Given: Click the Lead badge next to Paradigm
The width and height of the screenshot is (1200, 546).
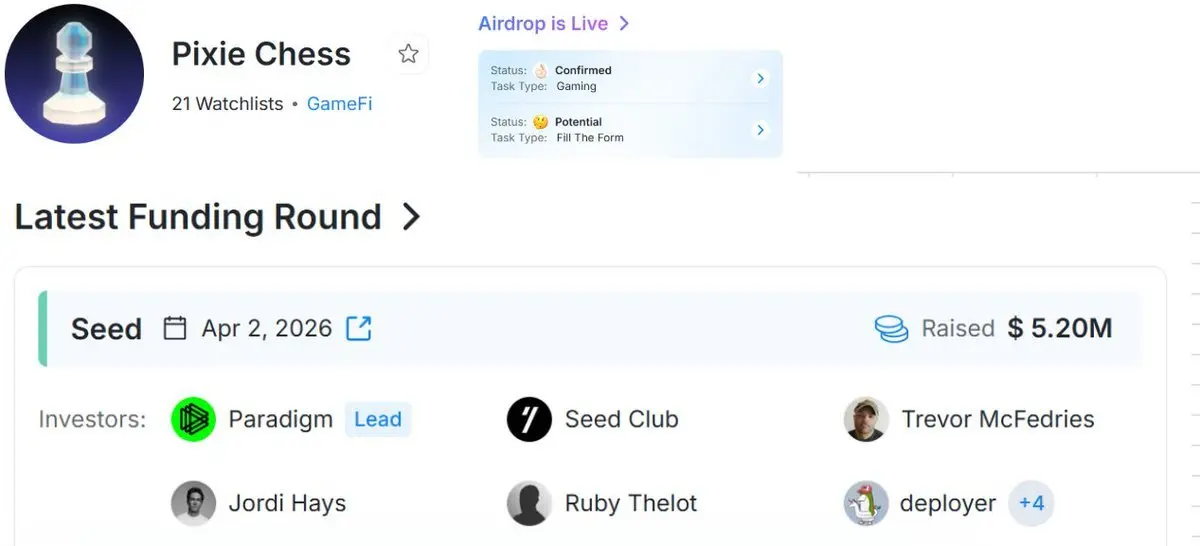Looking at the screenshot, I should [x=378, y=420].
